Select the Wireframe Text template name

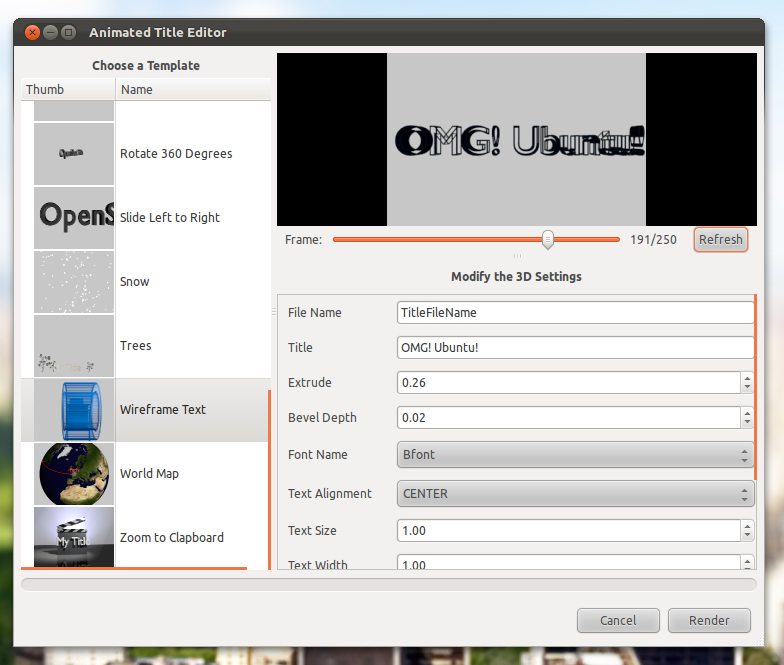click(x=162, y=410)
